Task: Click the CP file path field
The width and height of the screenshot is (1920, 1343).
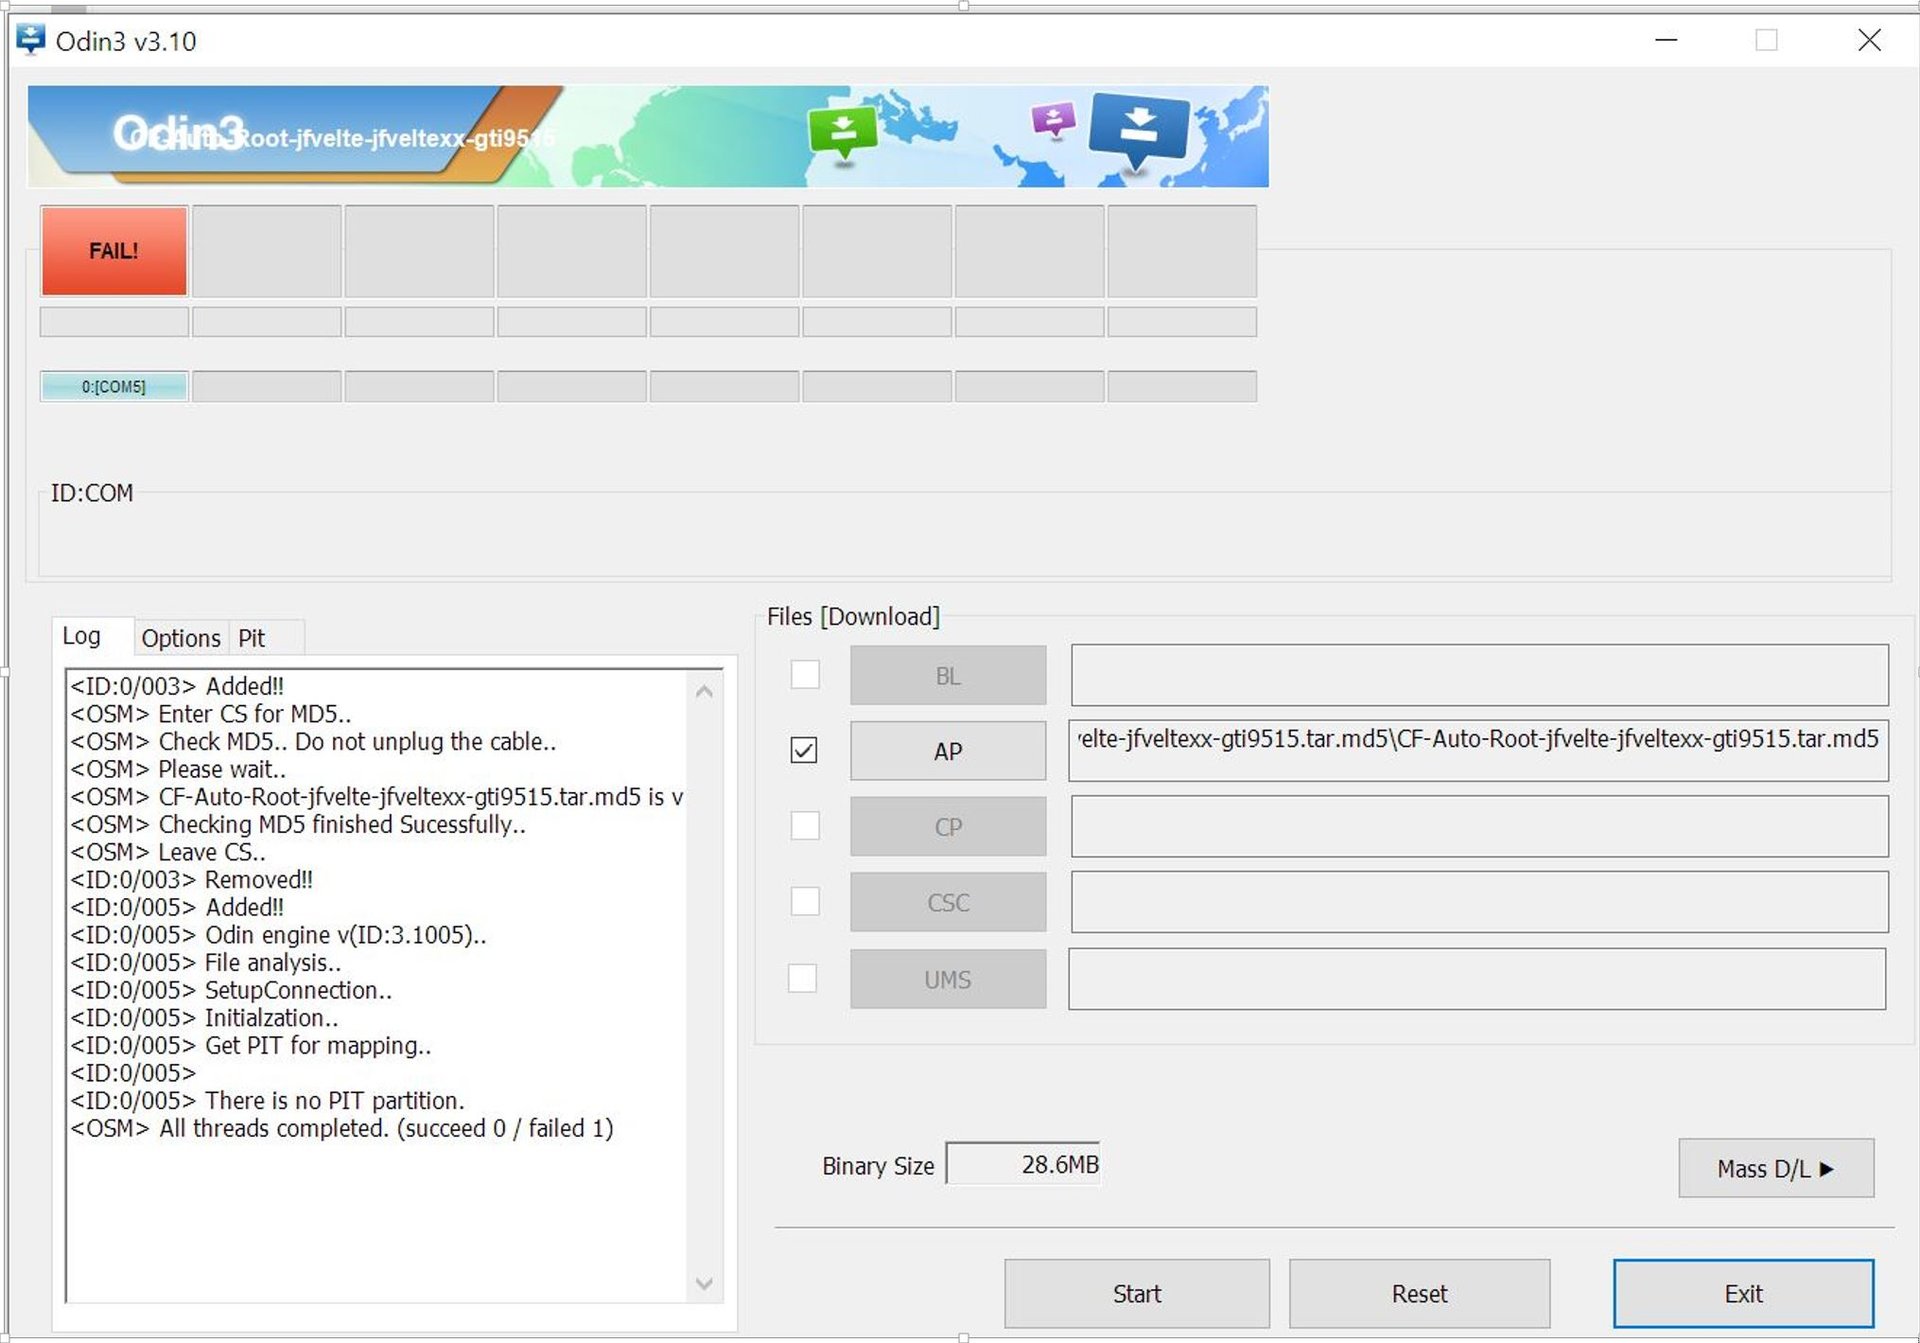Action: [1480, 826]
